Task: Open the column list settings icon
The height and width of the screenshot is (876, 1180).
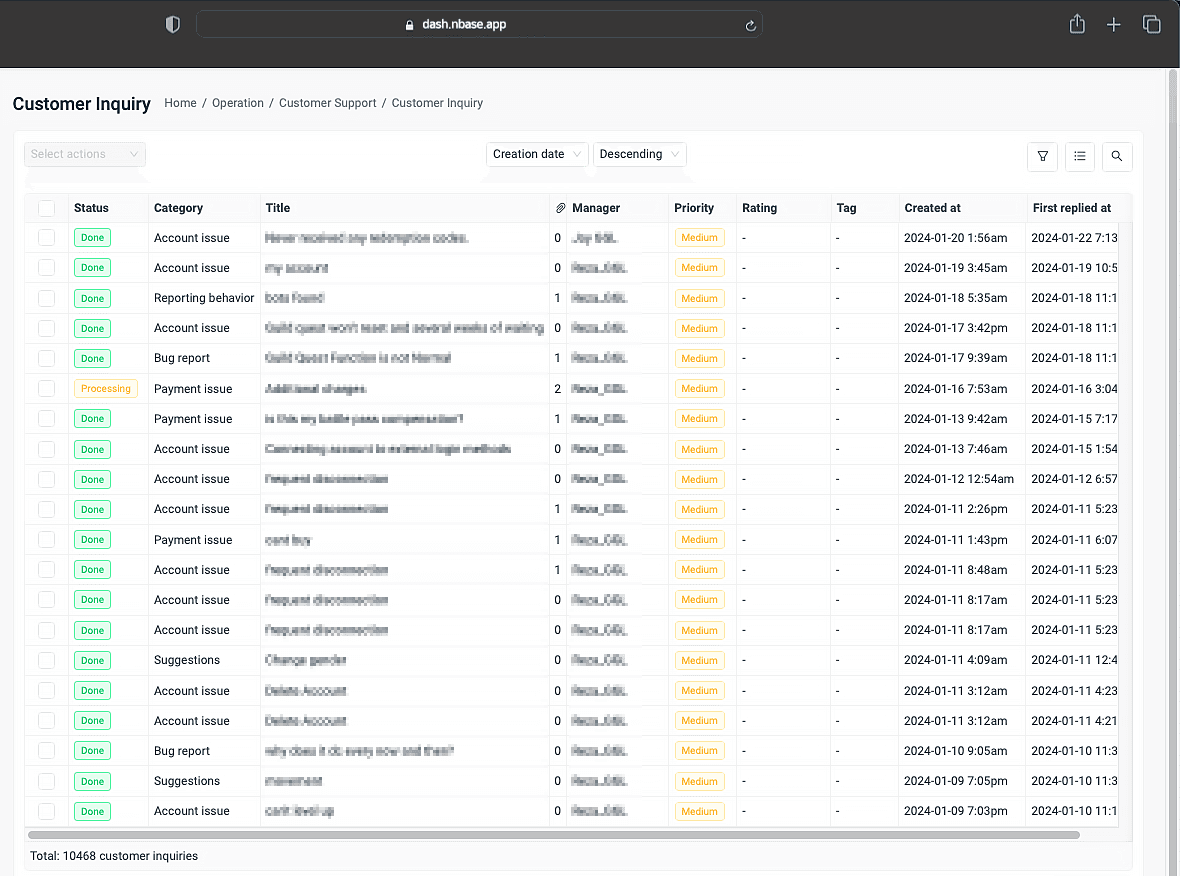Action: coord(1079,156)
